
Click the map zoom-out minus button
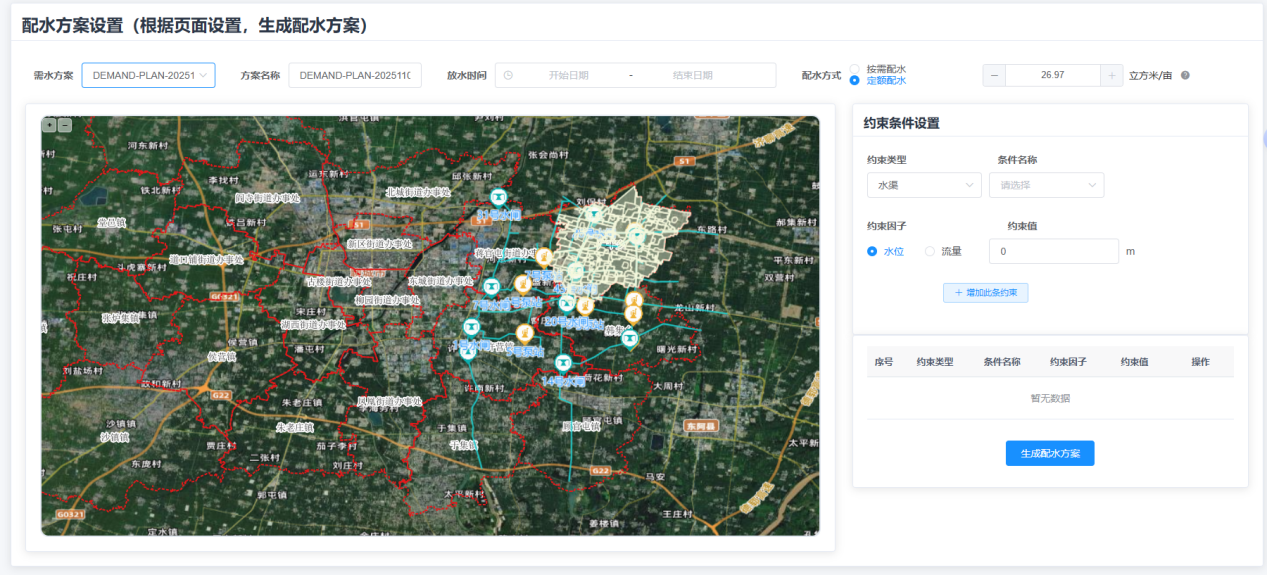(x=65, y=125)
